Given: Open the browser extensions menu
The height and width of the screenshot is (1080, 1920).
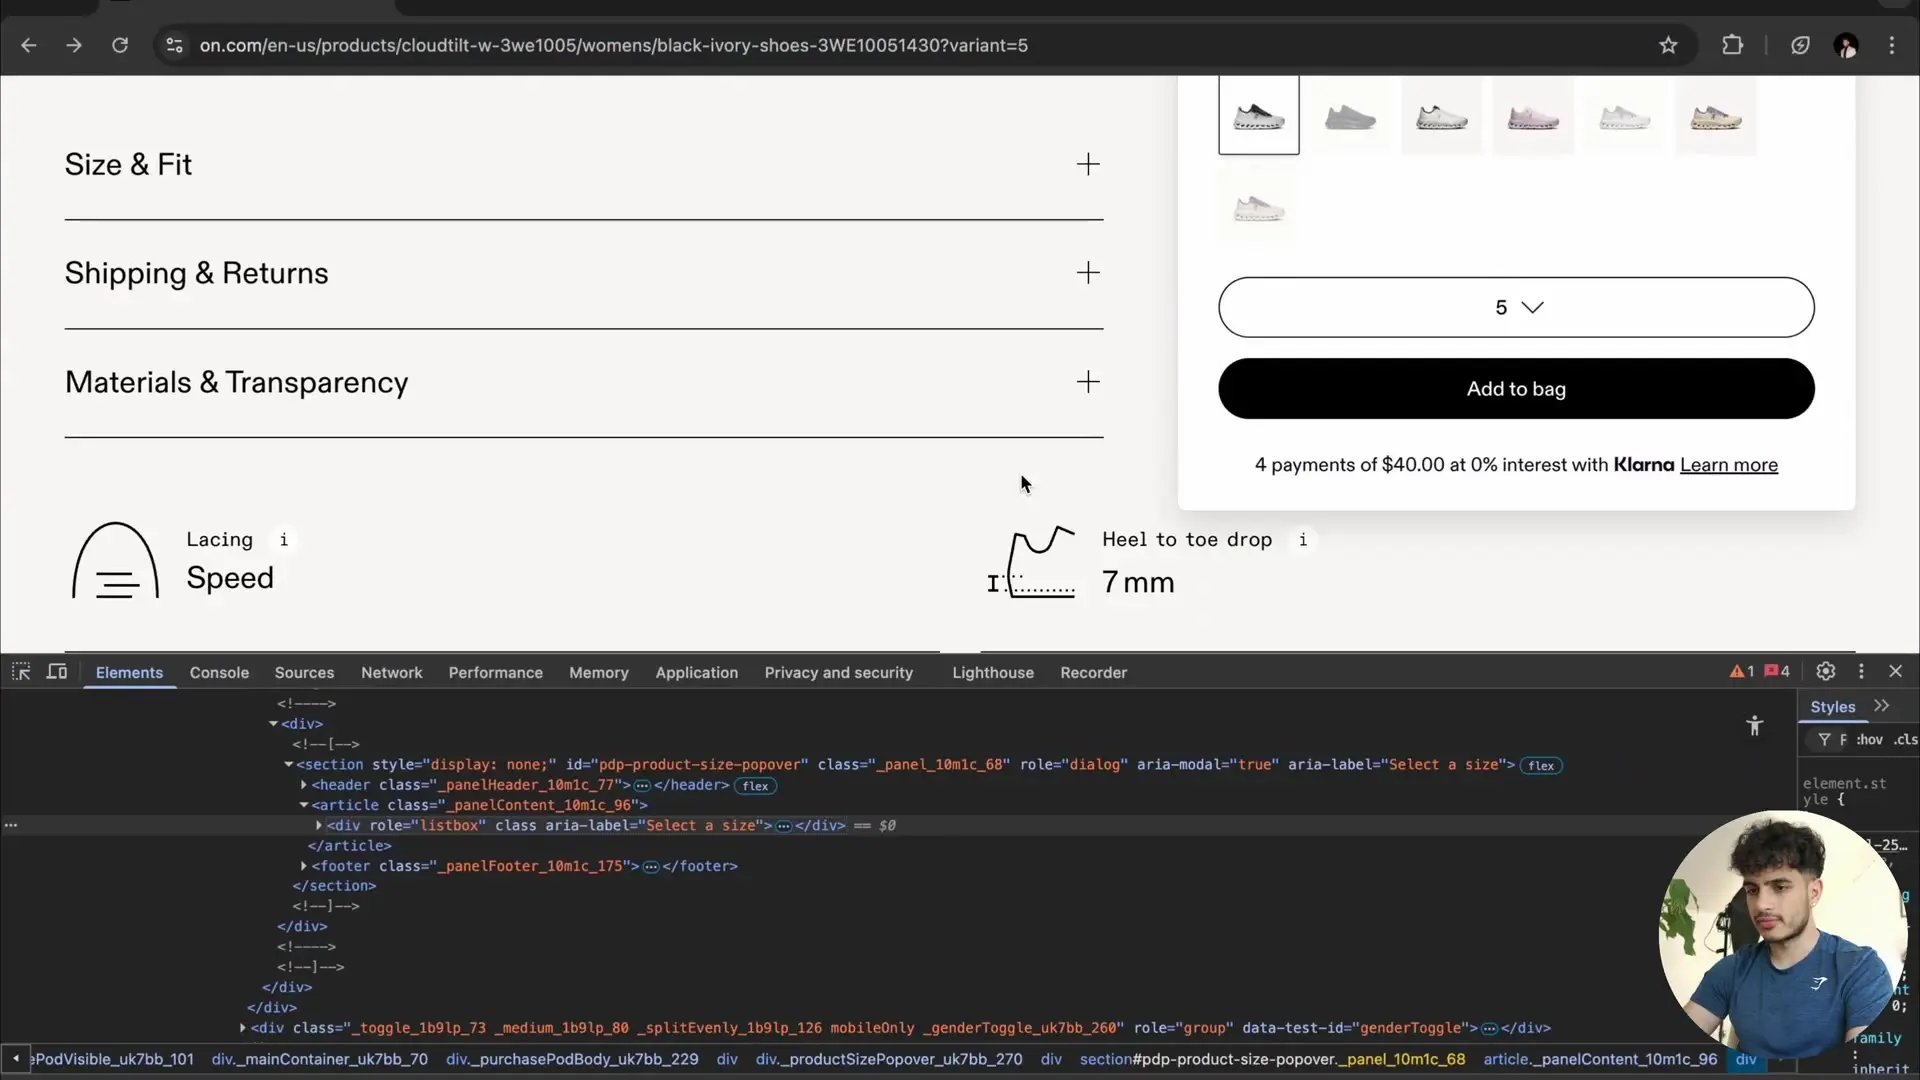Looking at the screenshot, I should [1732, 45].
